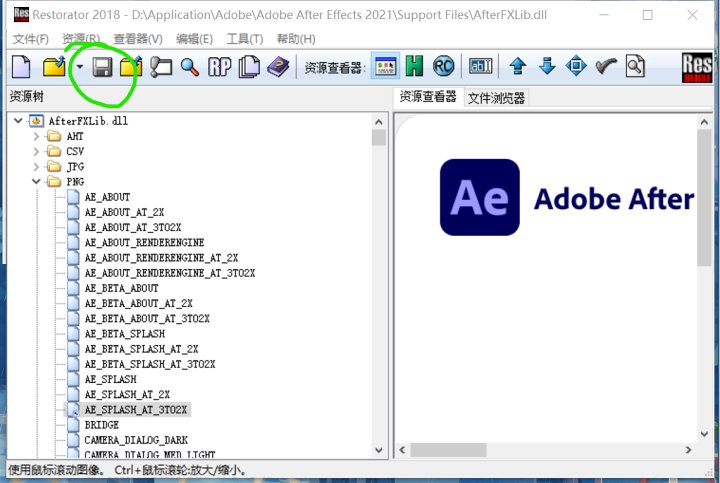Open the 编辑(E) menu

point(194,39)
